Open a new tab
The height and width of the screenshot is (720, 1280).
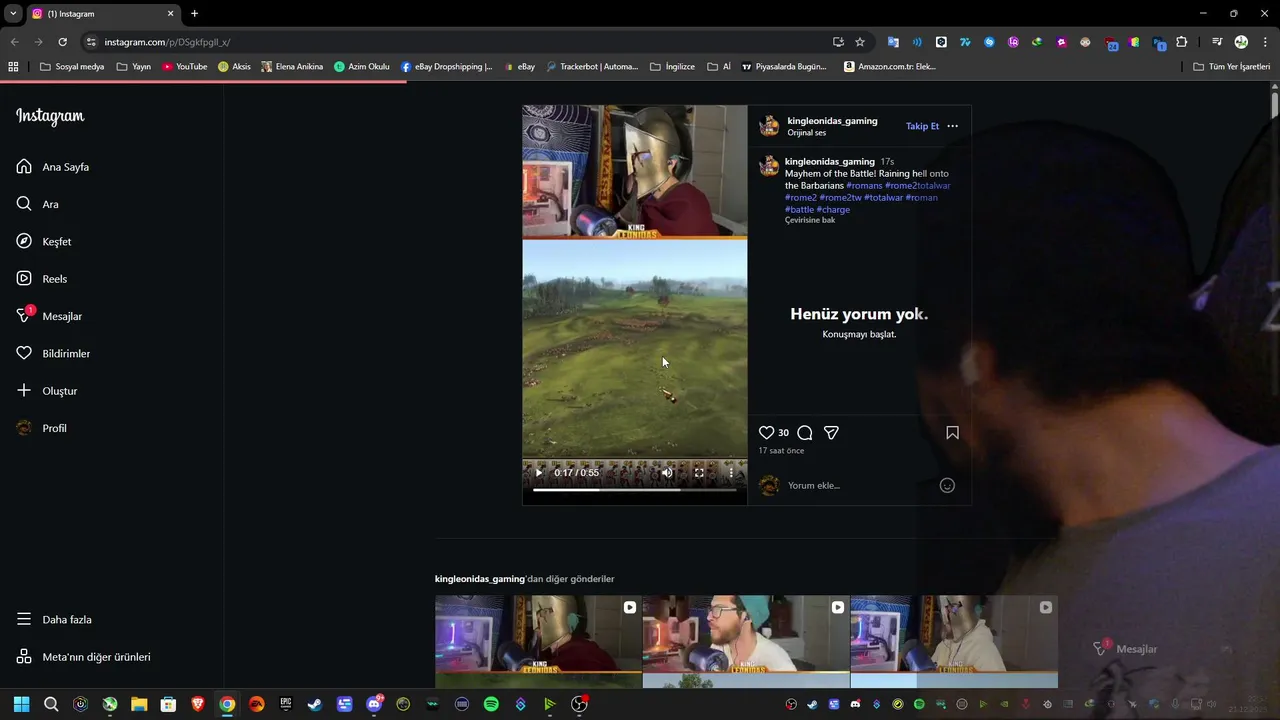tap(194, 14)
